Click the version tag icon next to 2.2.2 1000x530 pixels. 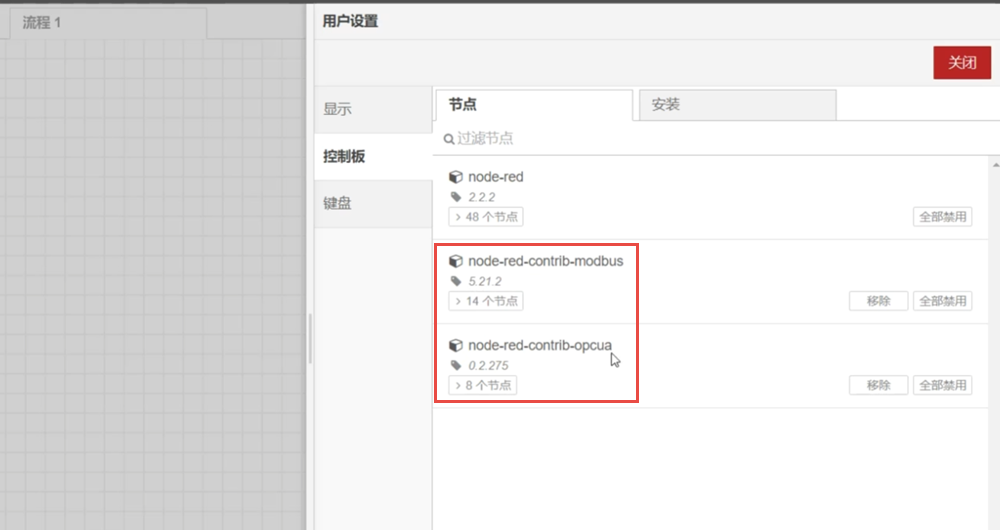pos(456,196)
